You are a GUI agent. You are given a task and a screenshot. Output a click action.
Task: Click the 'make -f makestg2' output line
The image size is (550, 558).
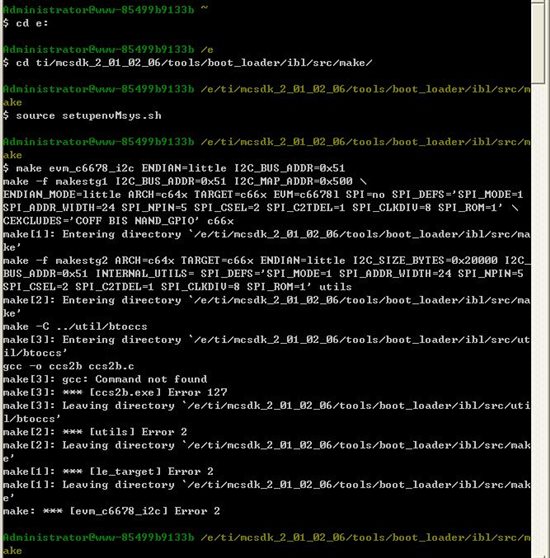click(266, 260)
